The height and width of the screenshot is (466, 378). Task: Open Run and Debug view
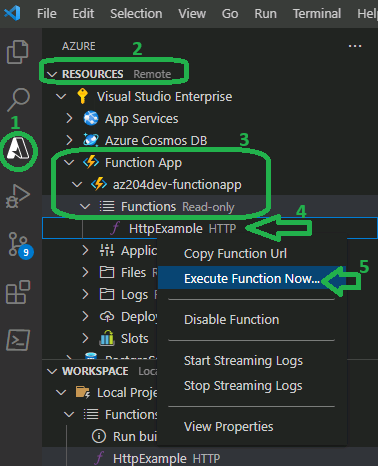tap(18, 196)
